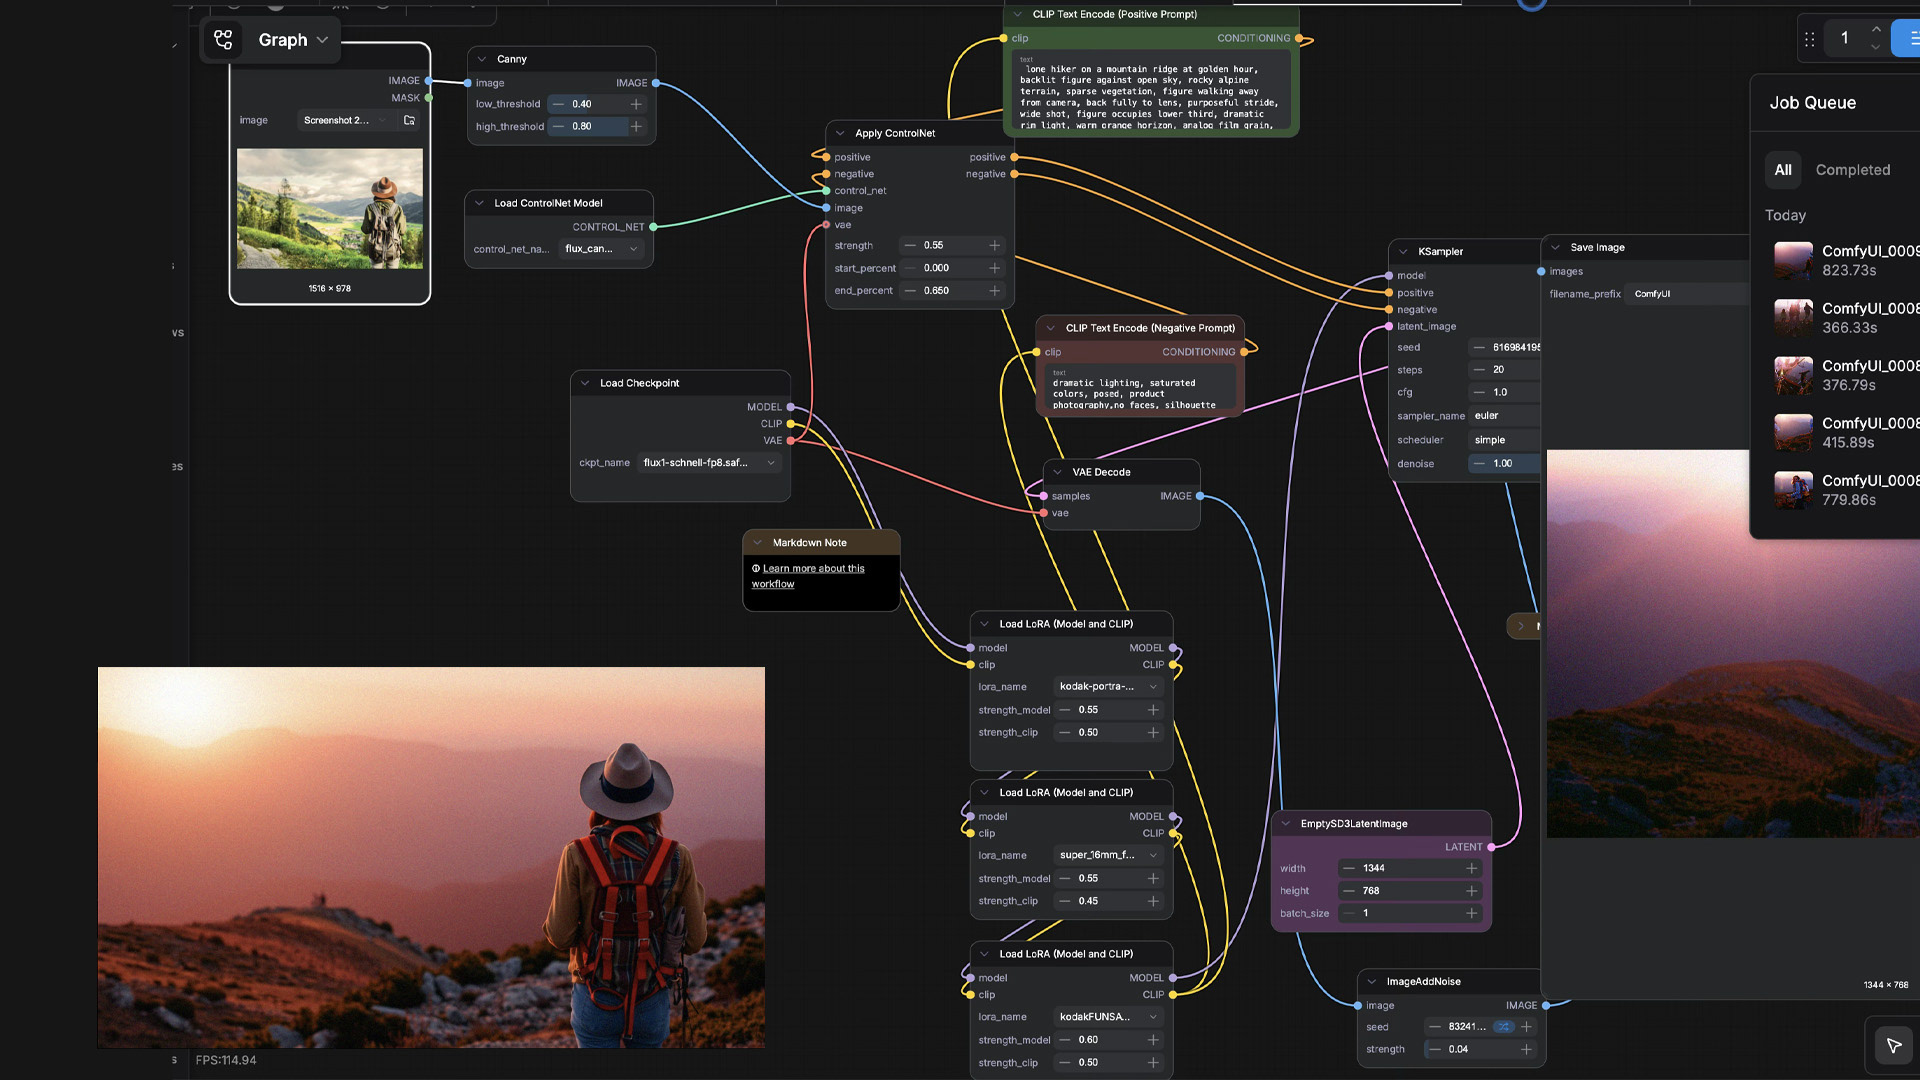The width and height of the screenshot is (1920, 1080).
Task: Select the All tab in Job Queue
Action: click(x=1783, y=170)
